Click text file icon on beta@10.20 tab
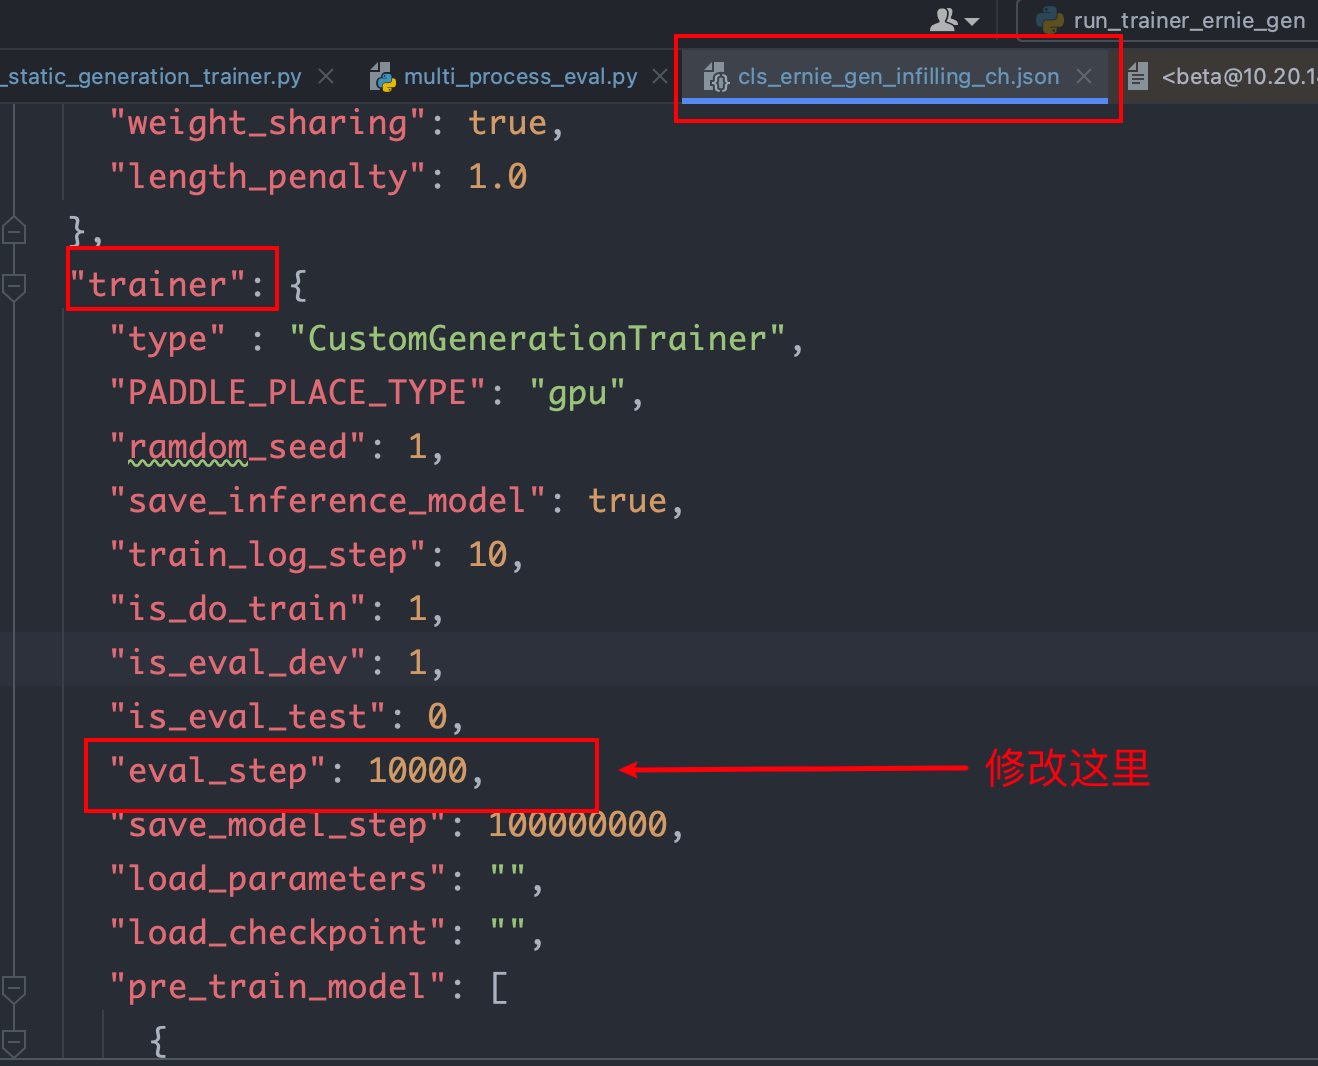1318x1066 pixels. pos(1138,77)
